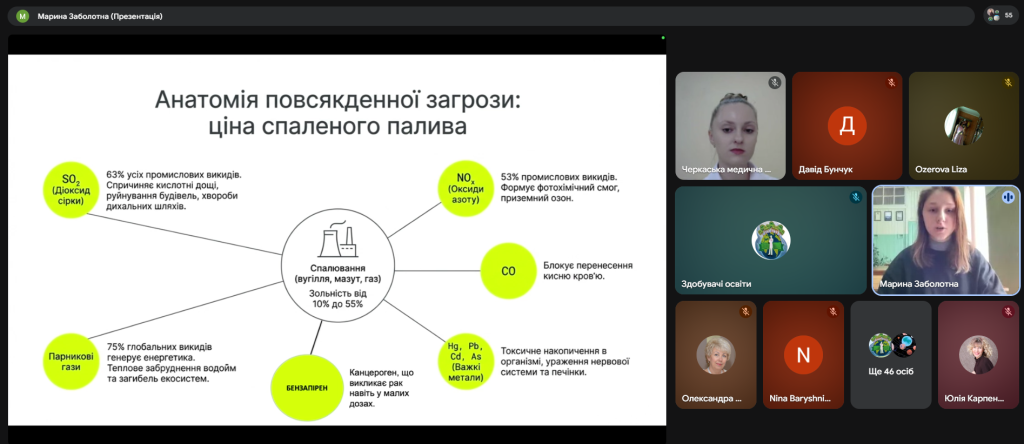The image size is (1024, 444).
Task: Click the Марина Заболотна (Презентація) title label
Action: point(100,16)
